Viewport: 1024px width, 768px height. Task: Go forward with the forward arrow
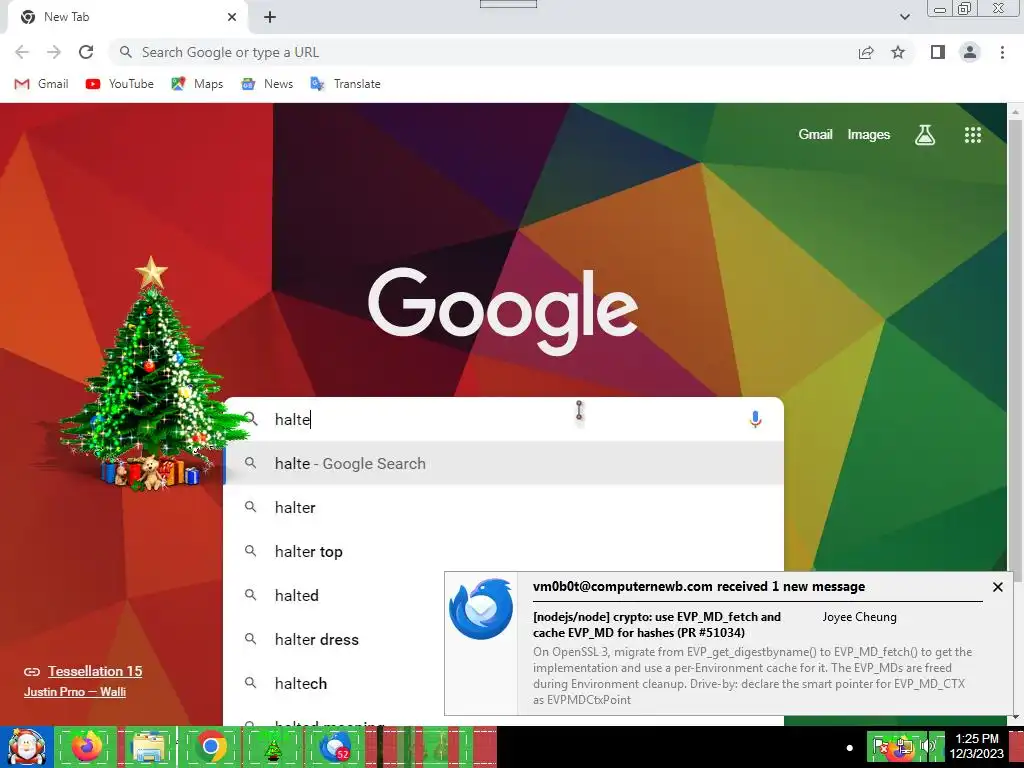pyautogui.click(x=54, y=52)
